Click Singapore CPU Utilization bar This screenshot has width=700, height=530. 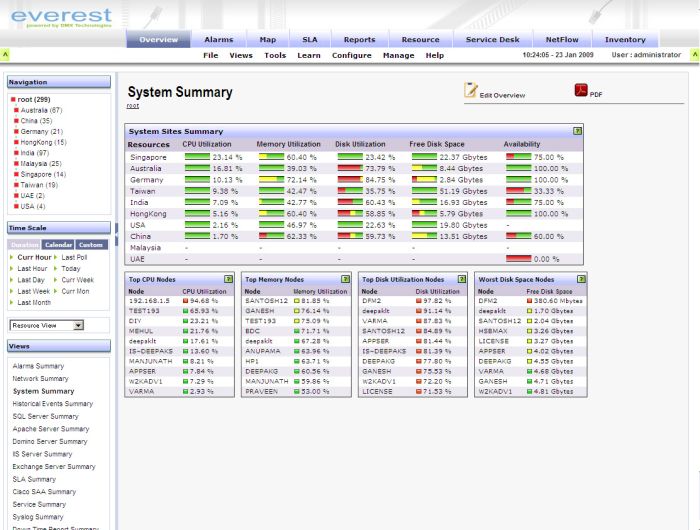(197, 157)
